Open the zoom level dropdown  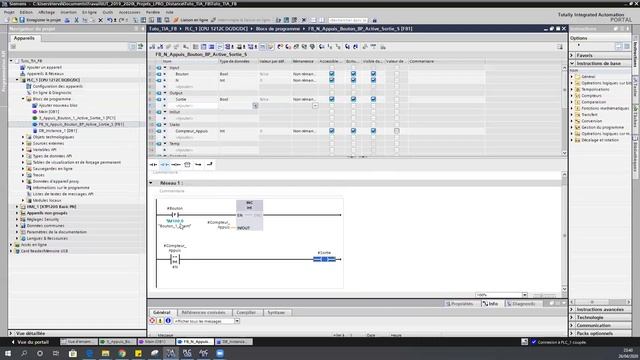(x=524, y=295)
